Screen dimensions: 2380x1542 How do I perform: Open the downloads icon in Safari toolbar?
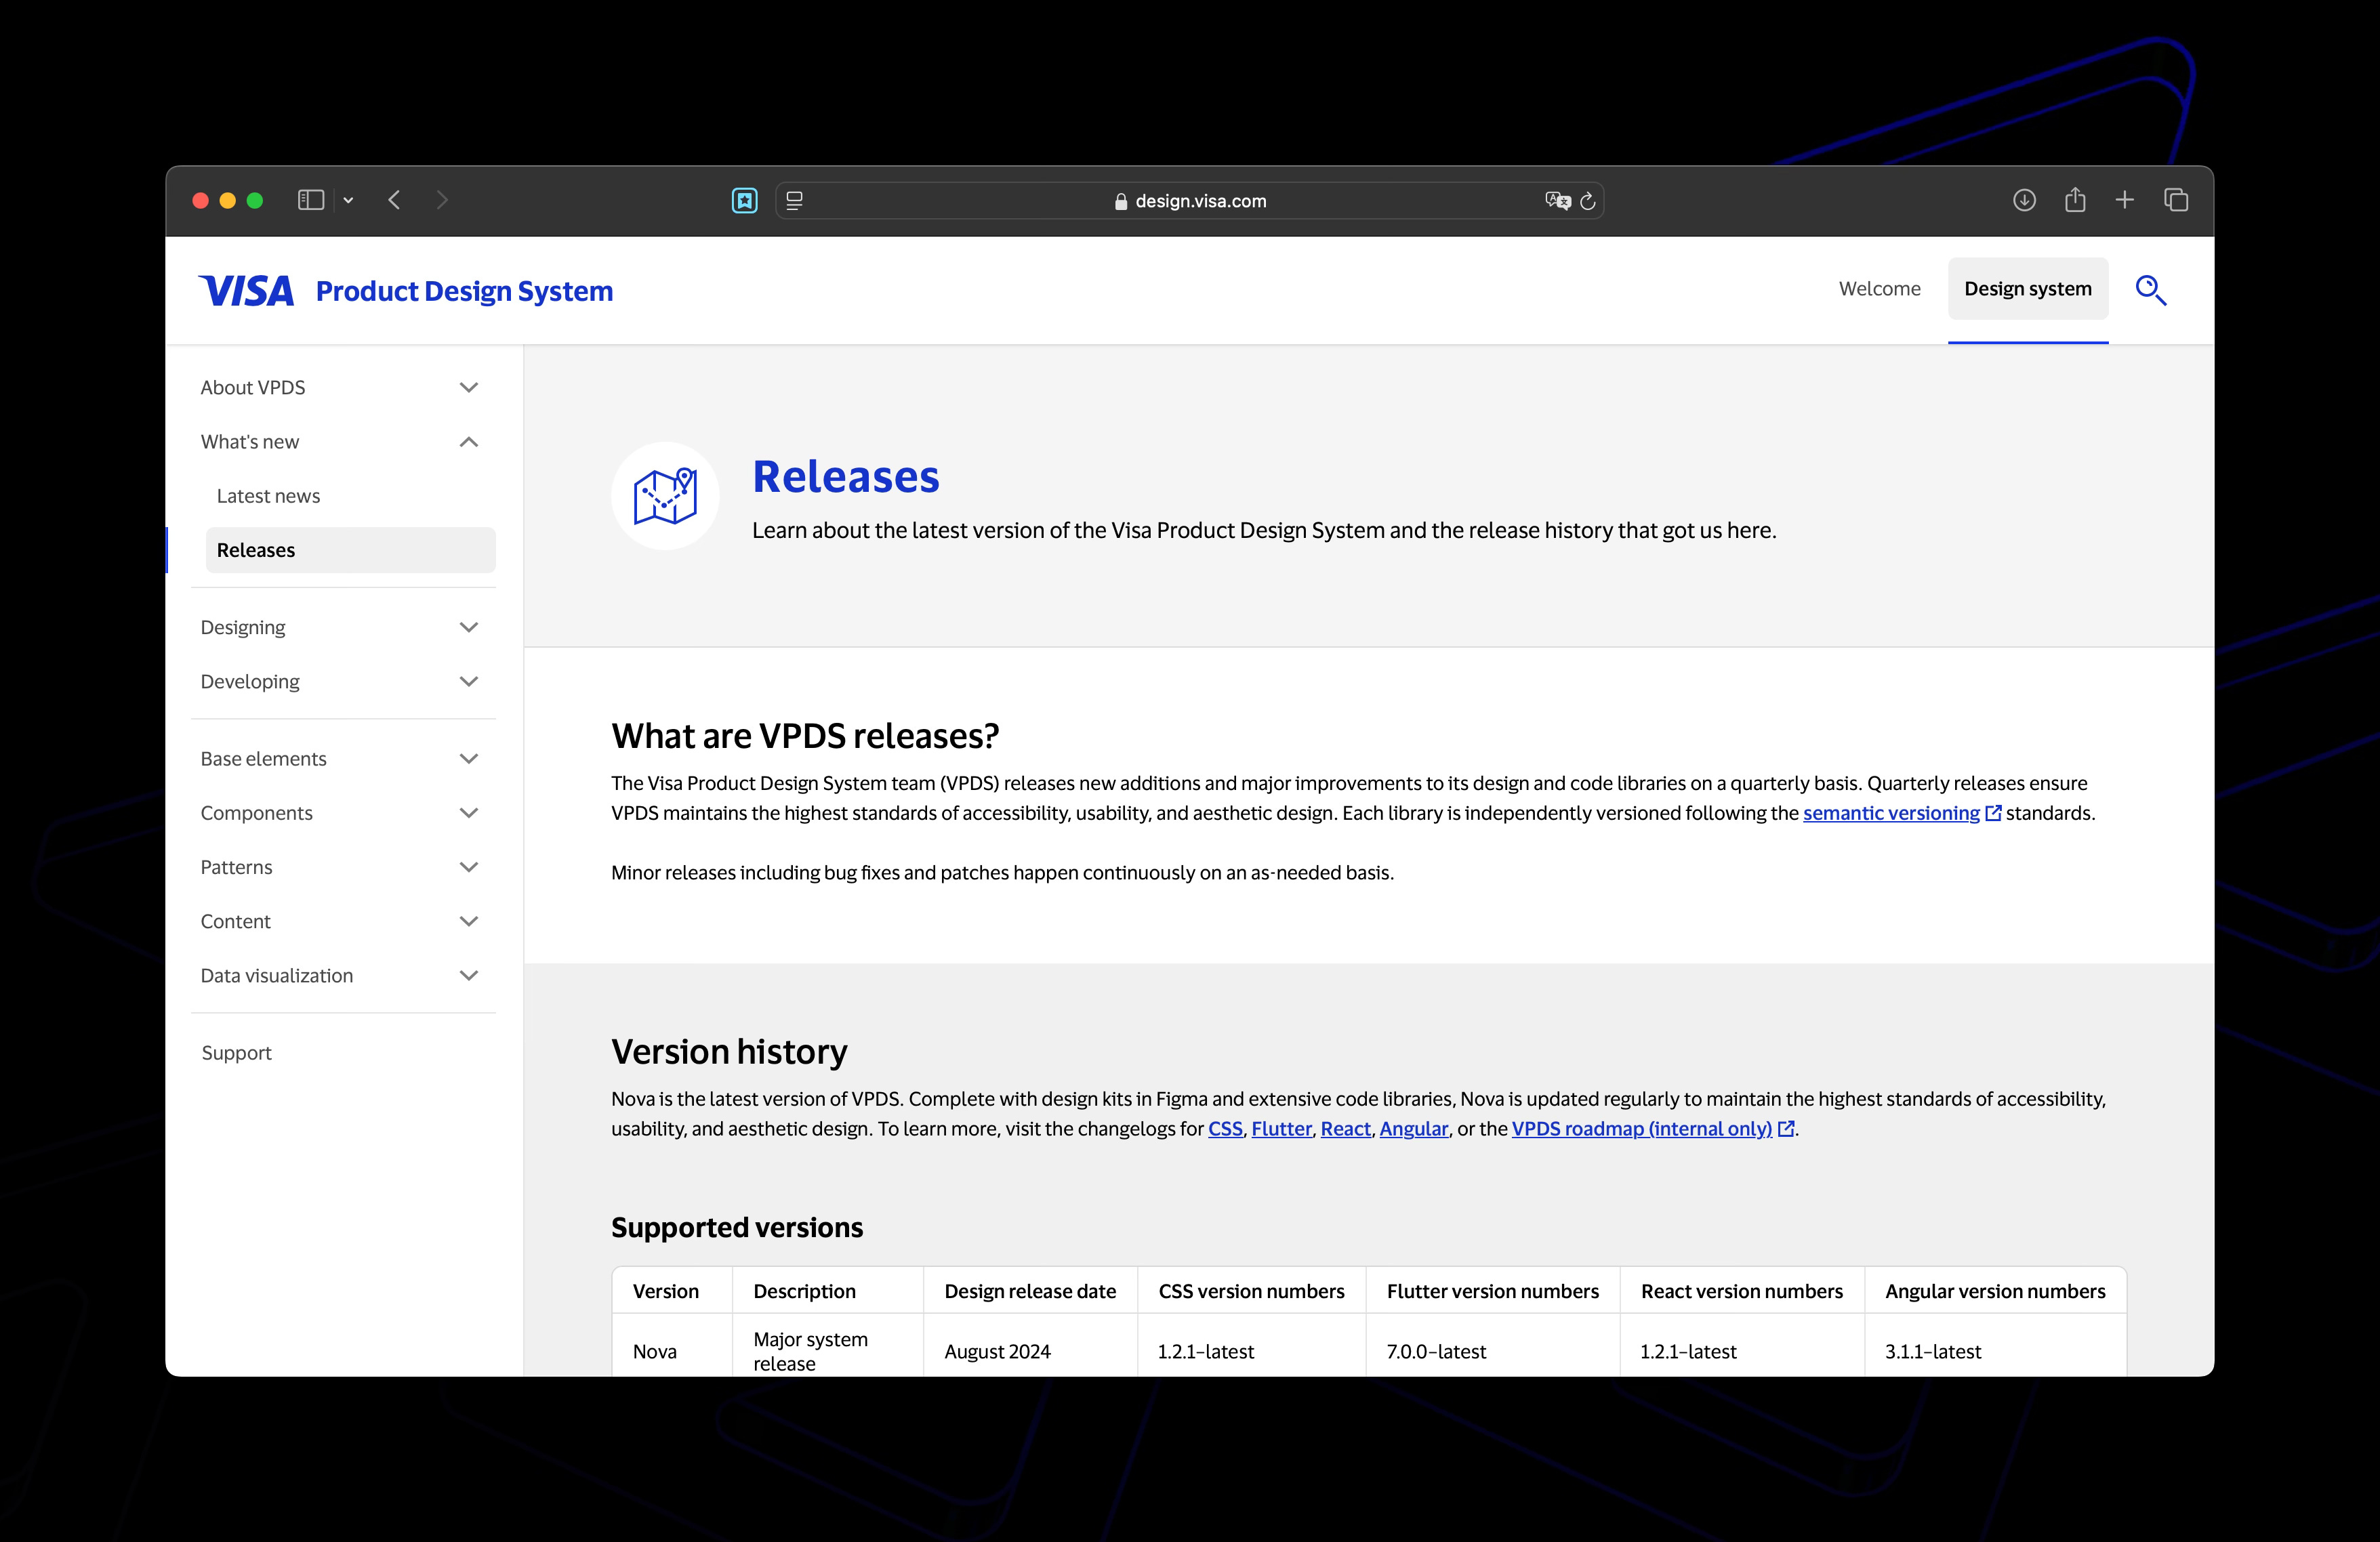[2024, 200]
